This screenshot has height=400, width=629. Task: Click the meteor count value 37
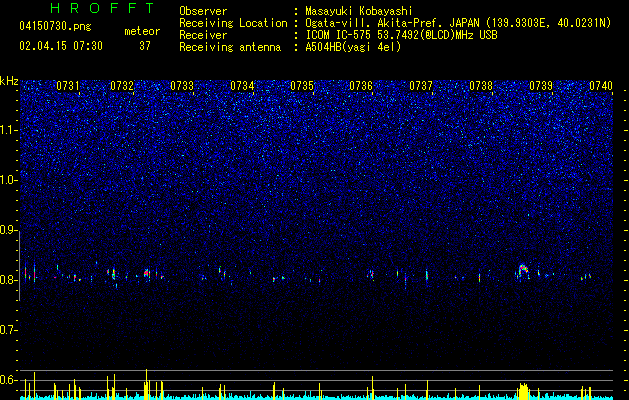pyautogui.click(x=145, y=46)
